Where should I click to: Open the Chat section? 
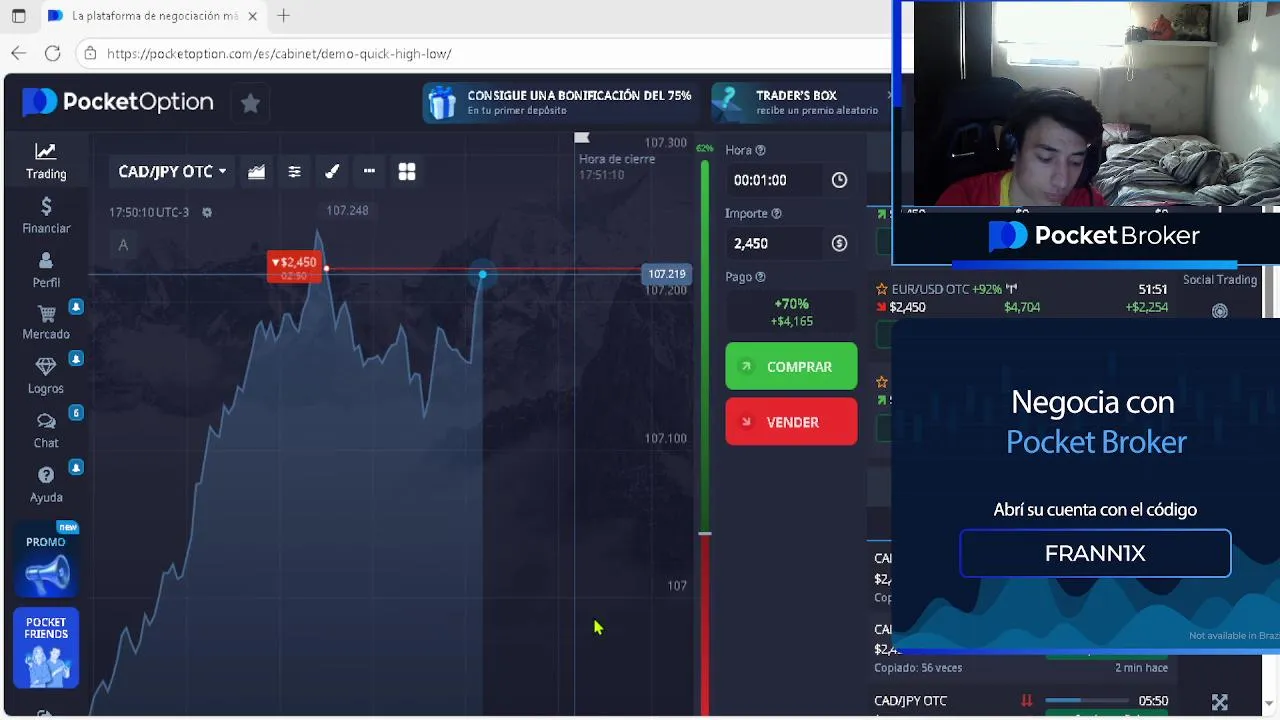[46, 430]
